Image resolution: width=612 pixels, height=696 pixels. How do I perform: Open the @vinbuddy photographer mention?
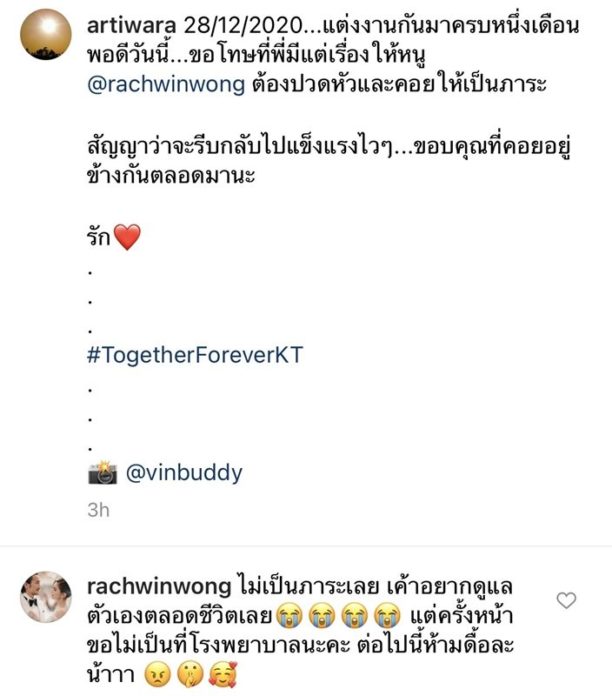click(x=184, y=473)
